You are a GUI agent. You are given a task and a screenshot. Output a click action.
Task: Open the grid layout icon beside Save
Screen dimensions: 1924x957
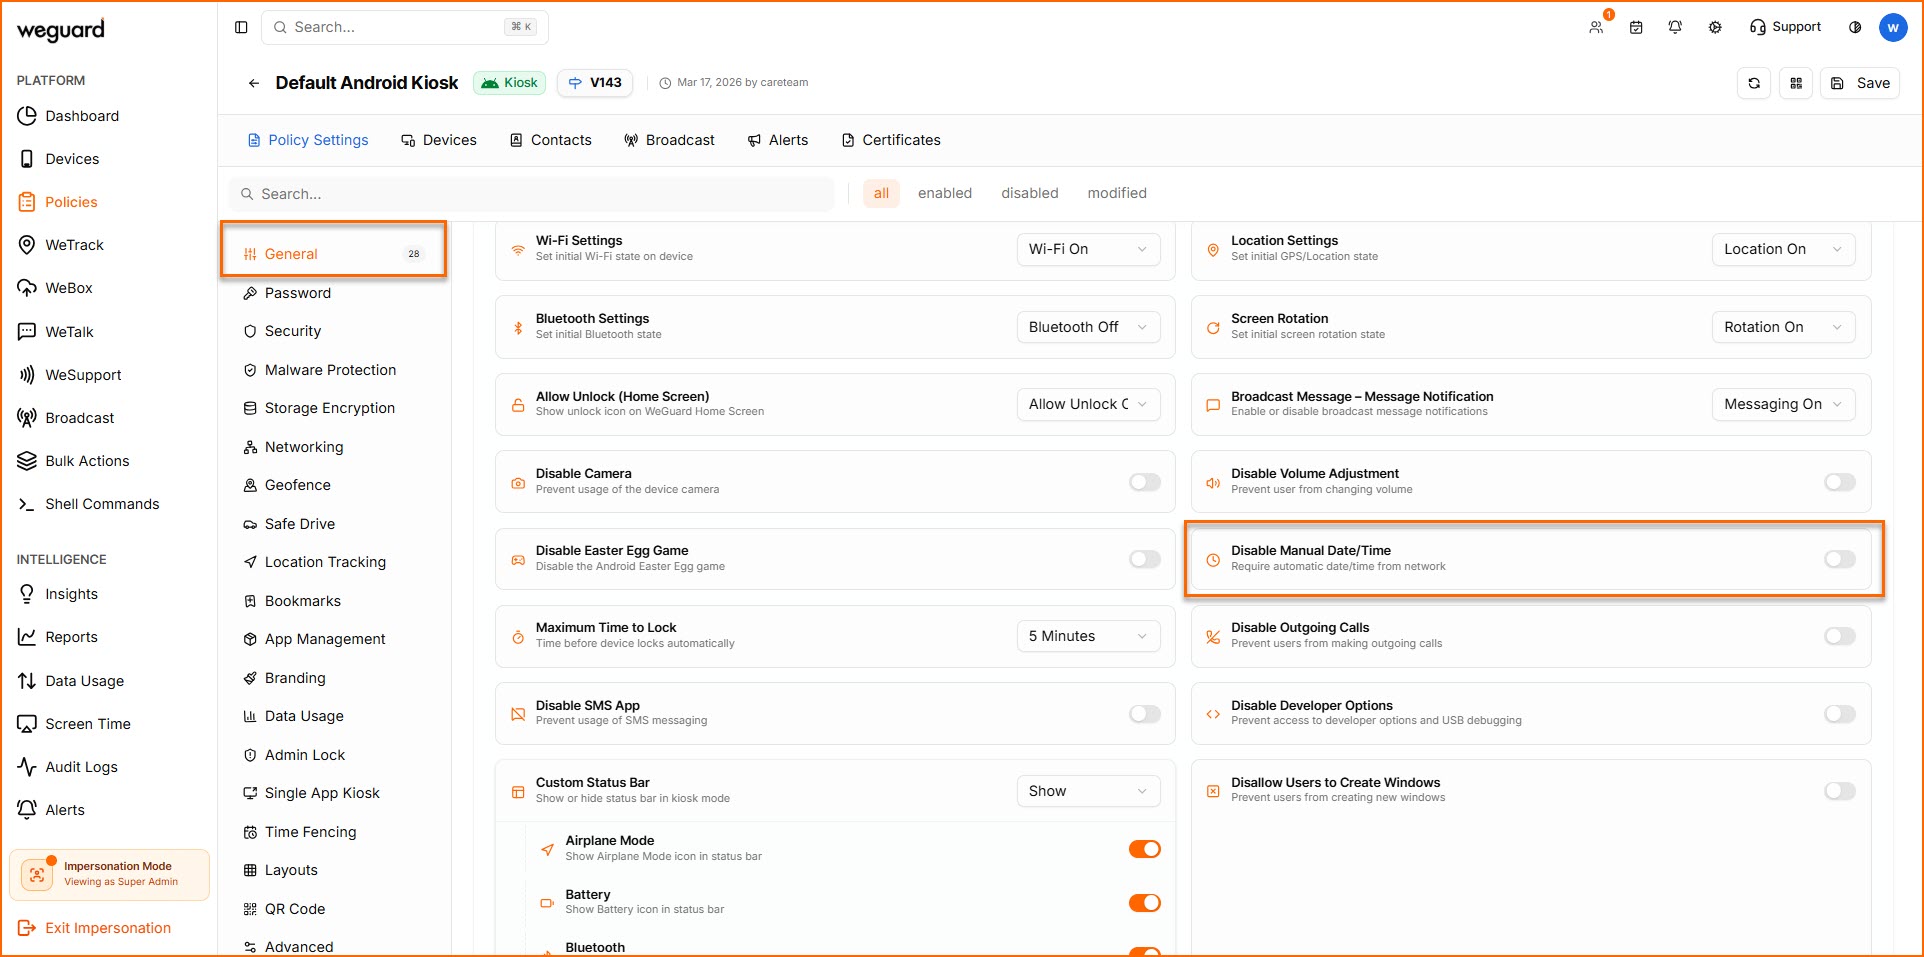pyautogui.click(x=1796, y=83)
